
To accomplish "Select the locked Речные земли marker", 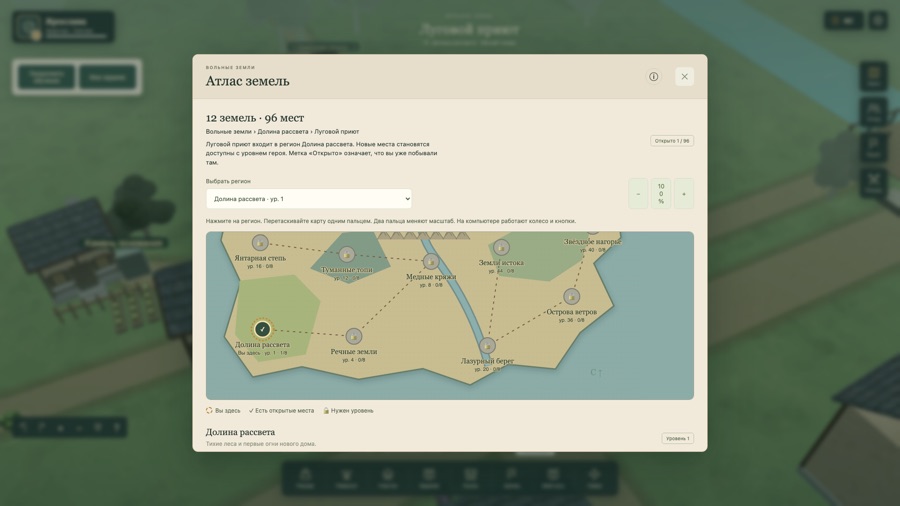I will pyautogui.click(x=354, y=336).
